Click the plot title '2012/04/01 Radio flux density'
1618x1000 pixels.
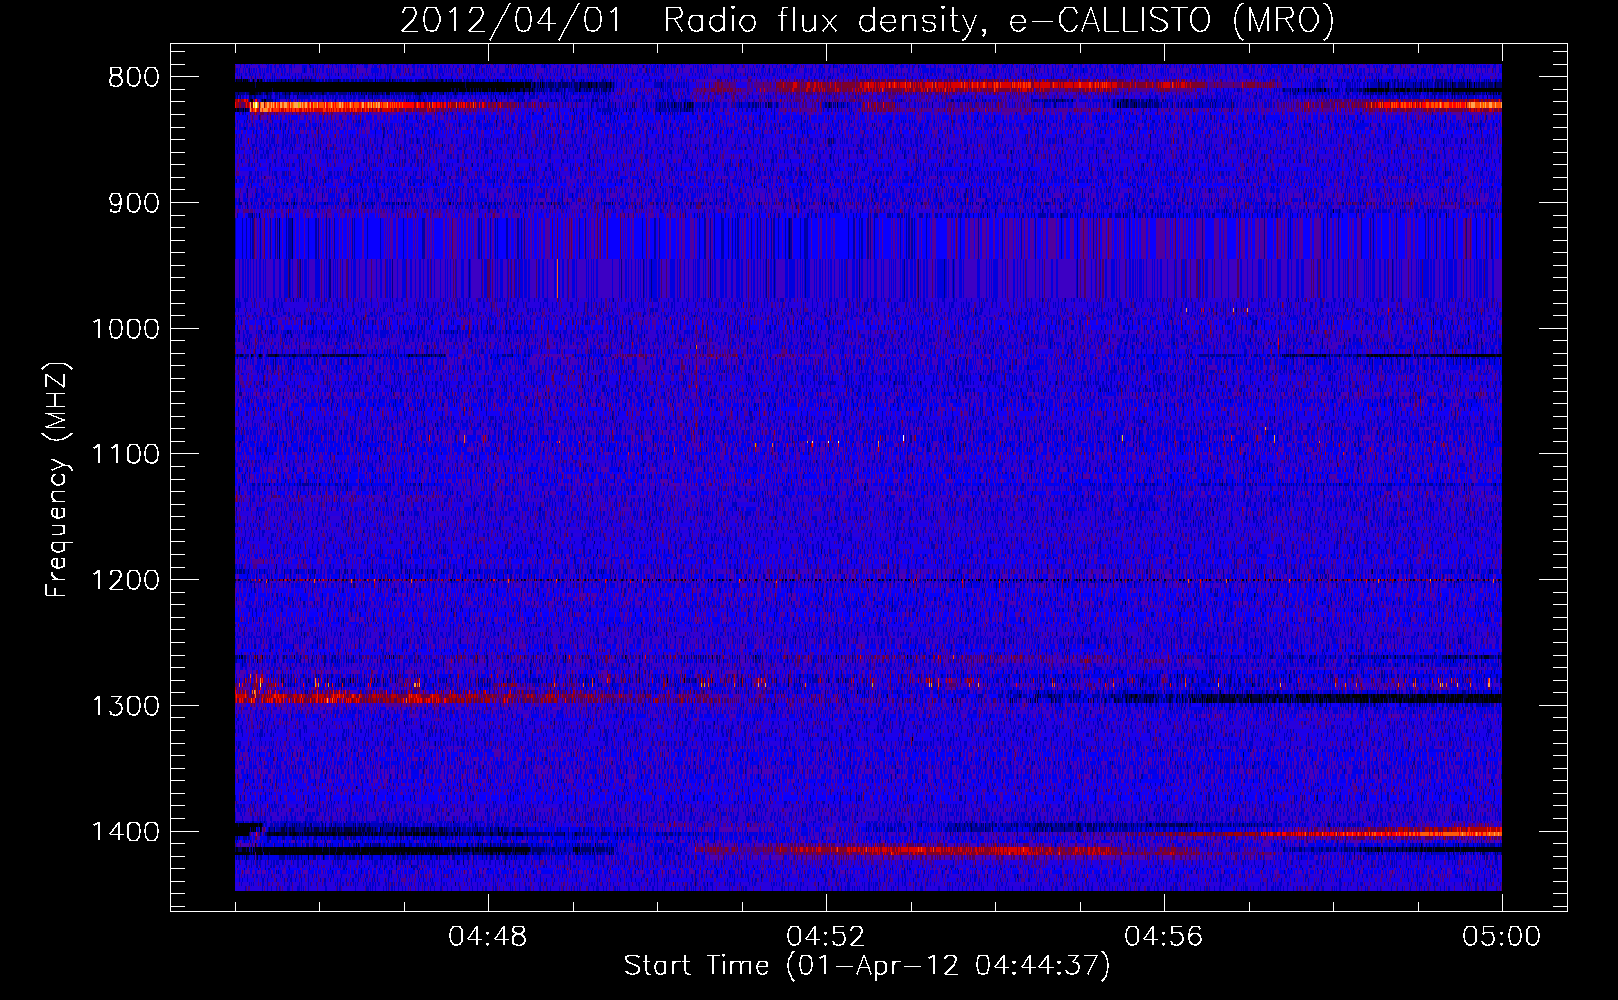click(x=867, y=21)
